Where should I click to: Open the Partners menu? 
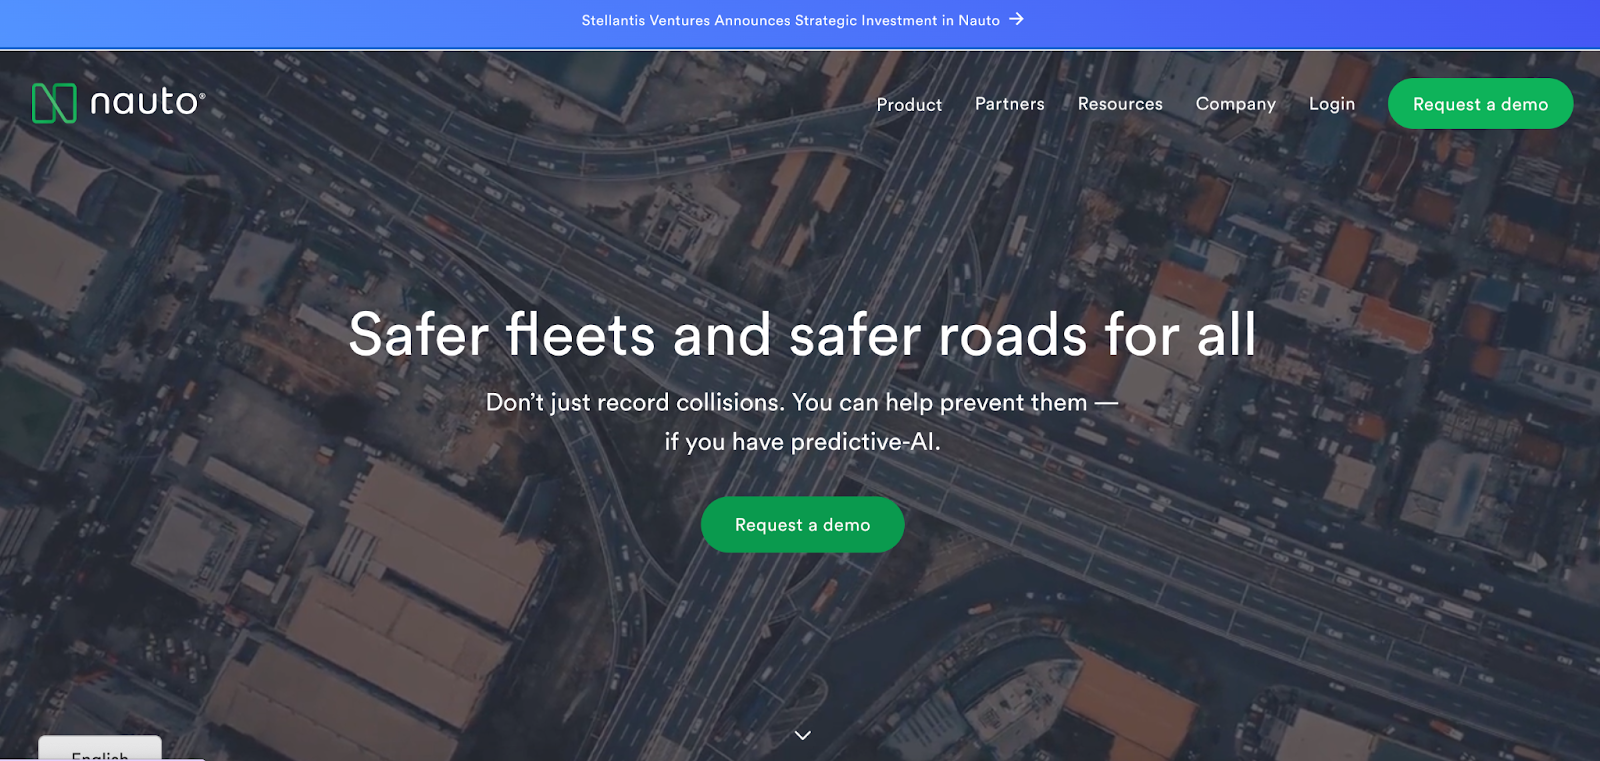[x=1009, y=104]
